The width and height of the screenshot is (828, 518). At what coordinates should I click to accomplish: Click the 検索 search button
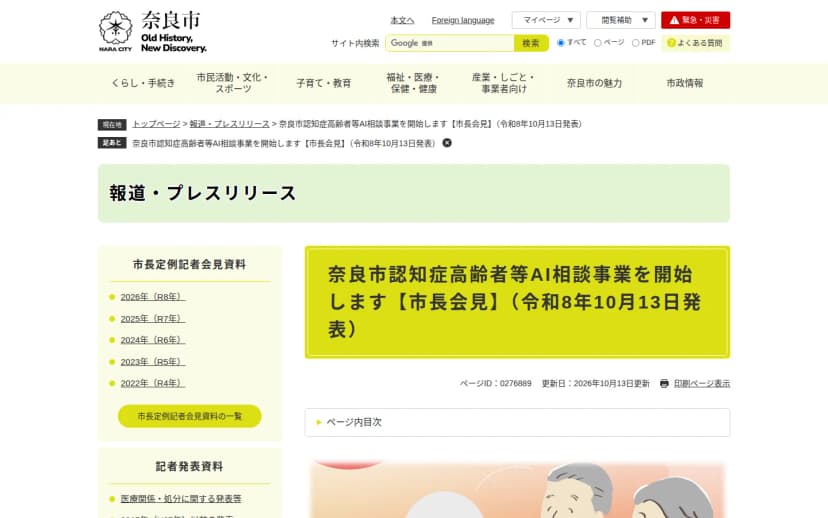tap(531, 43)
